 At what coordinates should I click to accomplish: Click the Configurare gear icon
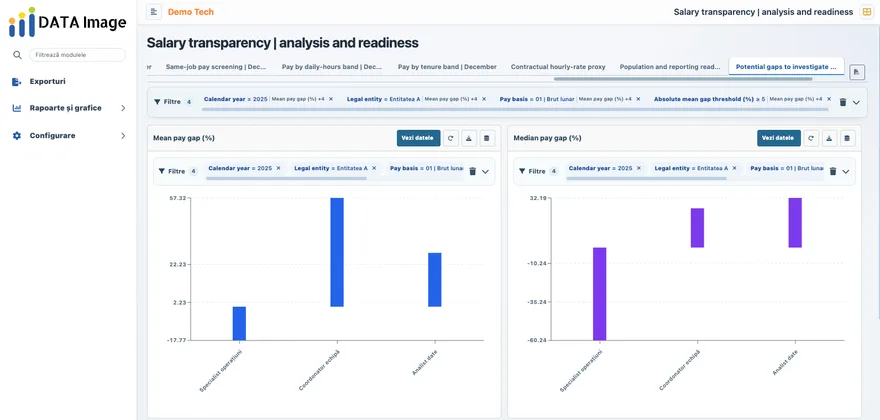tap(17, 135)
